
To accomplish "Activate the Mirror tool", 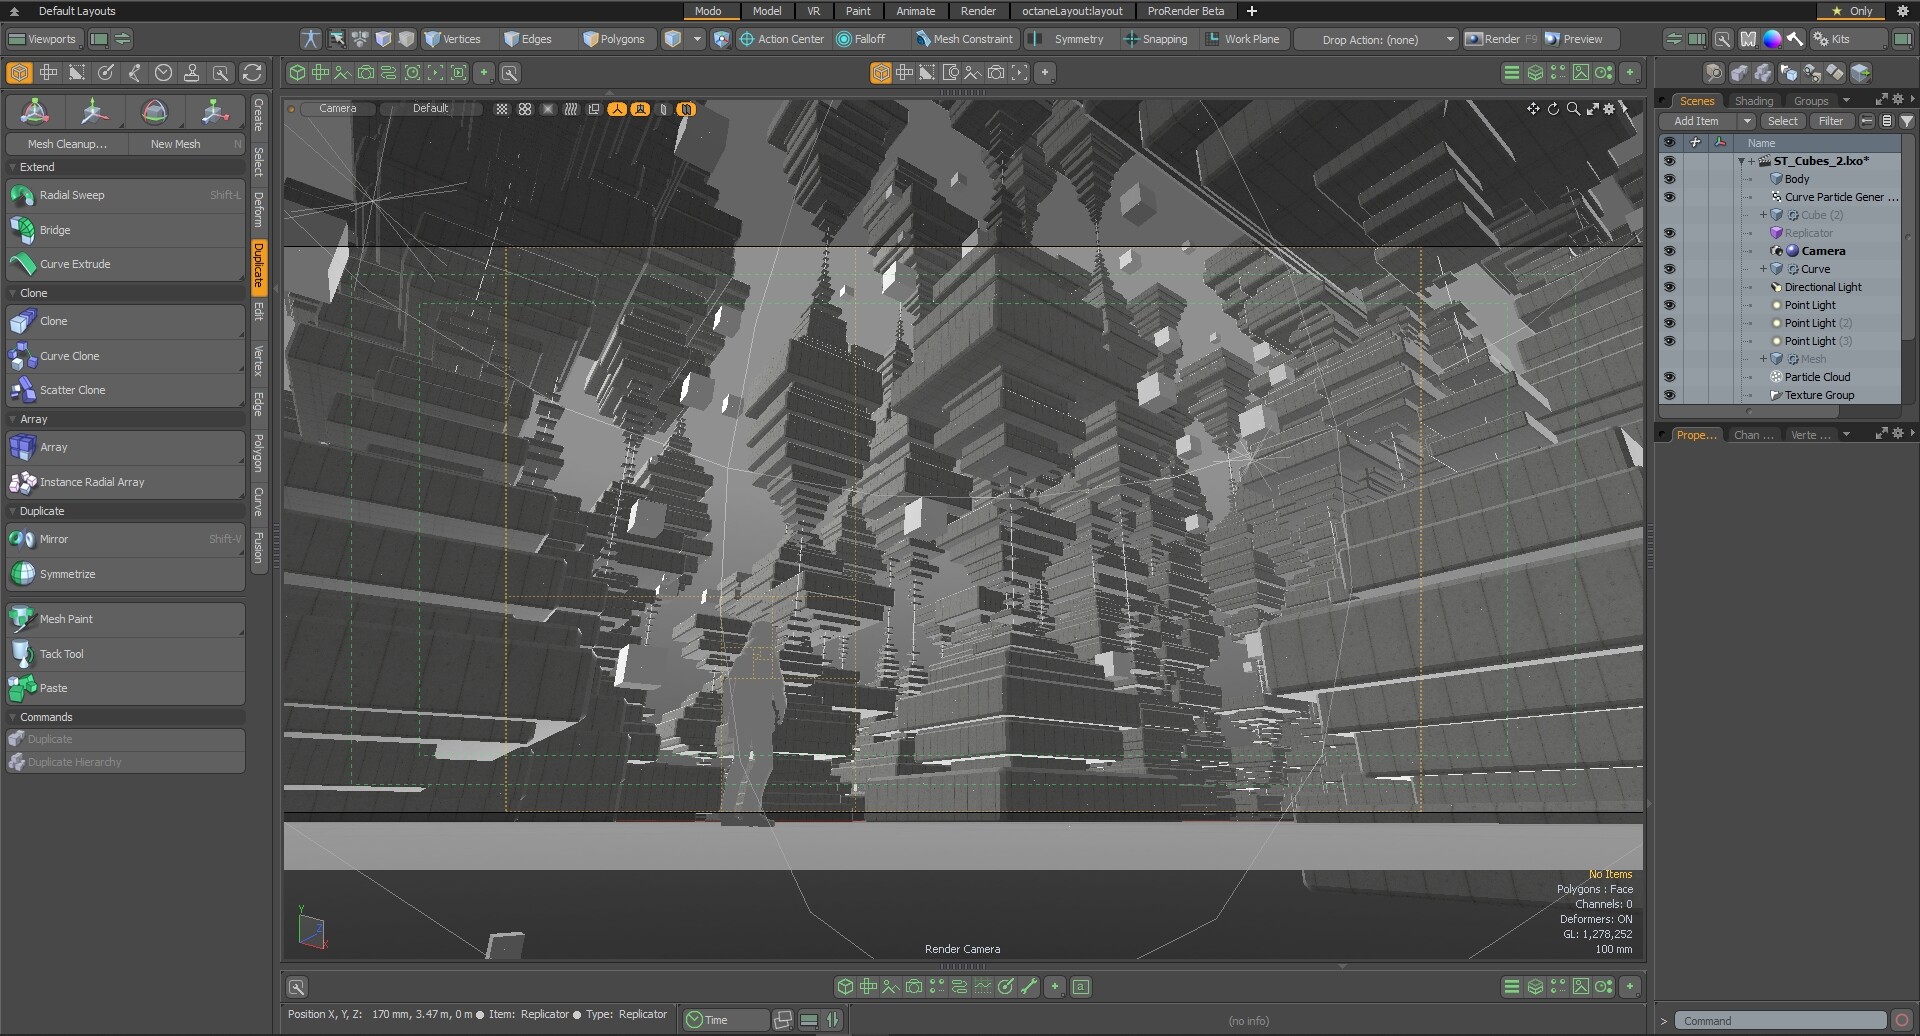I will pyautogui.click(x=125, y=539).
